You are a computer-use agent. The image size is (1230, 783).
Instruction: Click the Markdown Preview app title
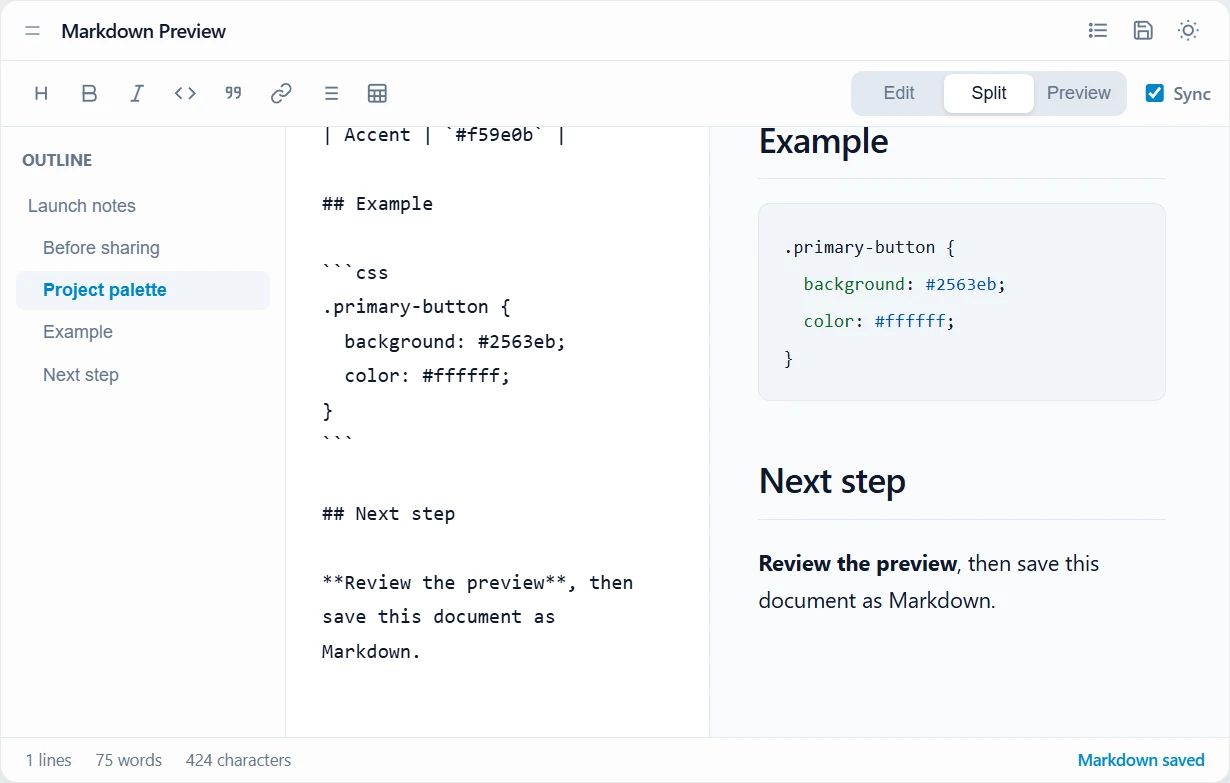[x=144, y=31]
